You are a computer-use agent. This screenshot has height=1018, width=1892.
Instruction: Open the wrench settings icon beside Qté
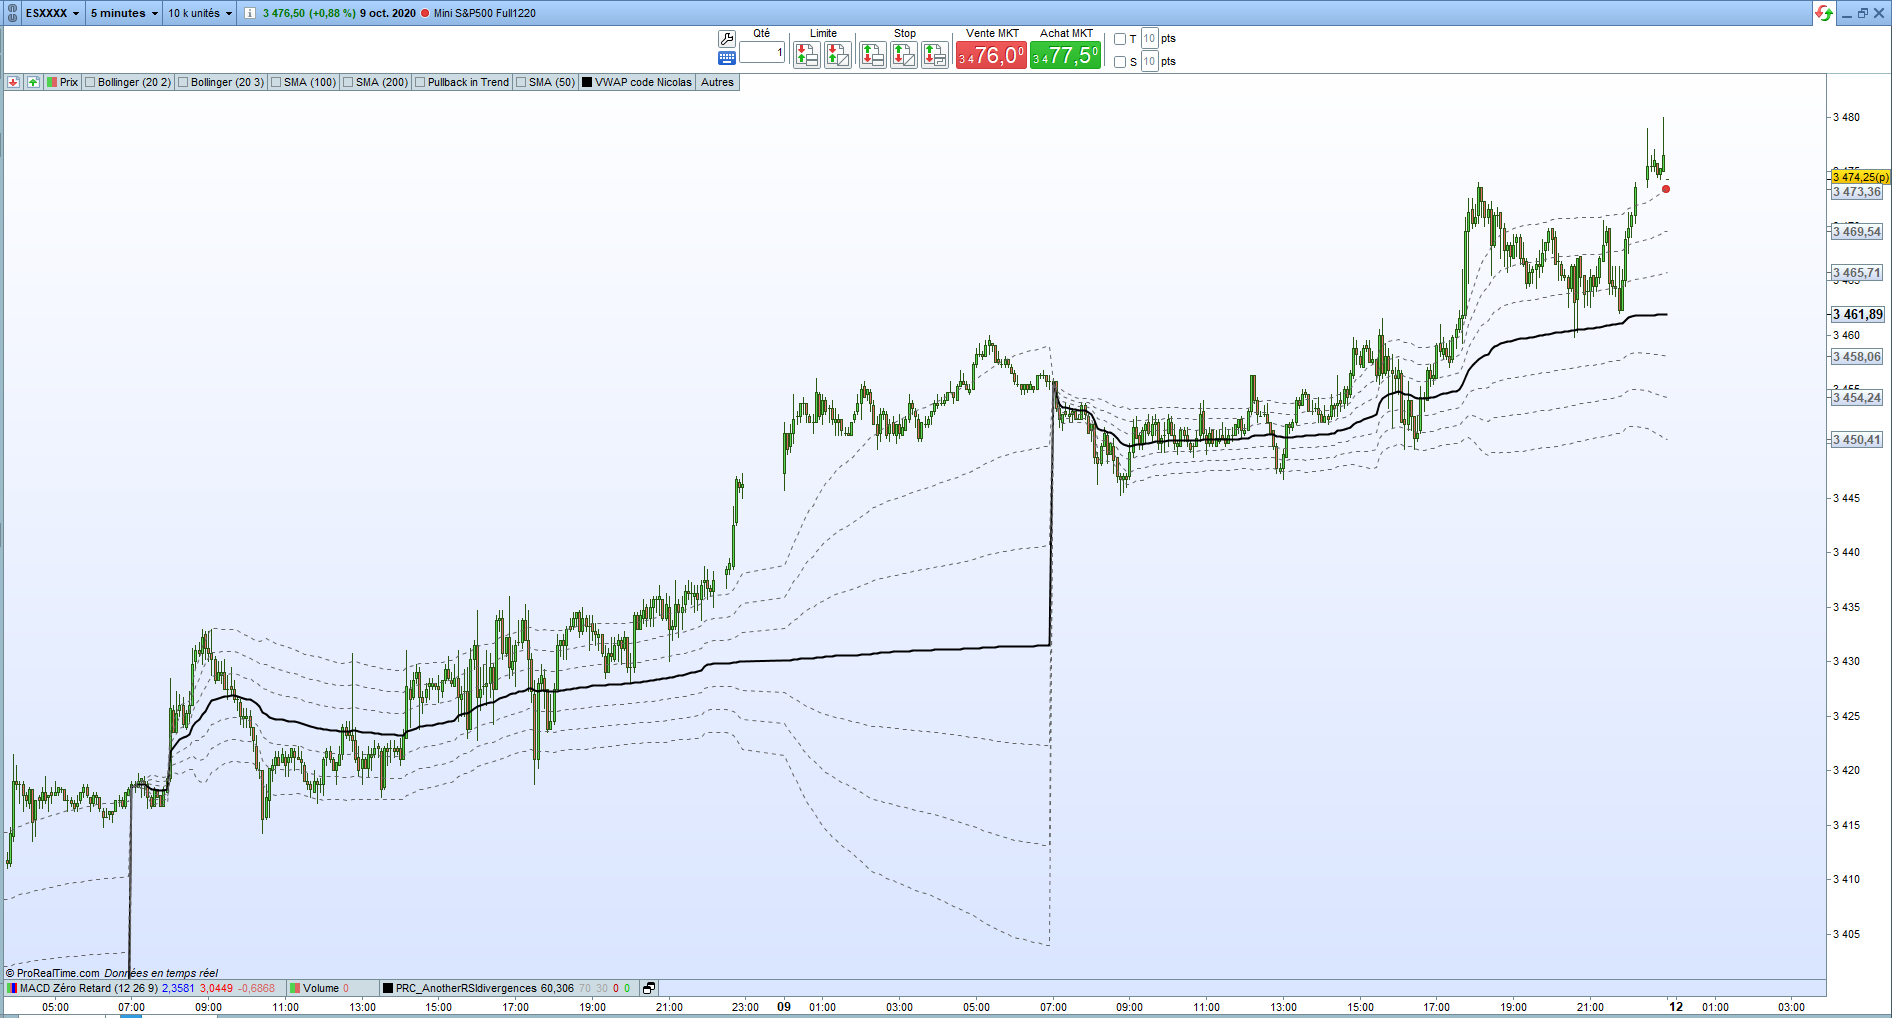[727, 38]
